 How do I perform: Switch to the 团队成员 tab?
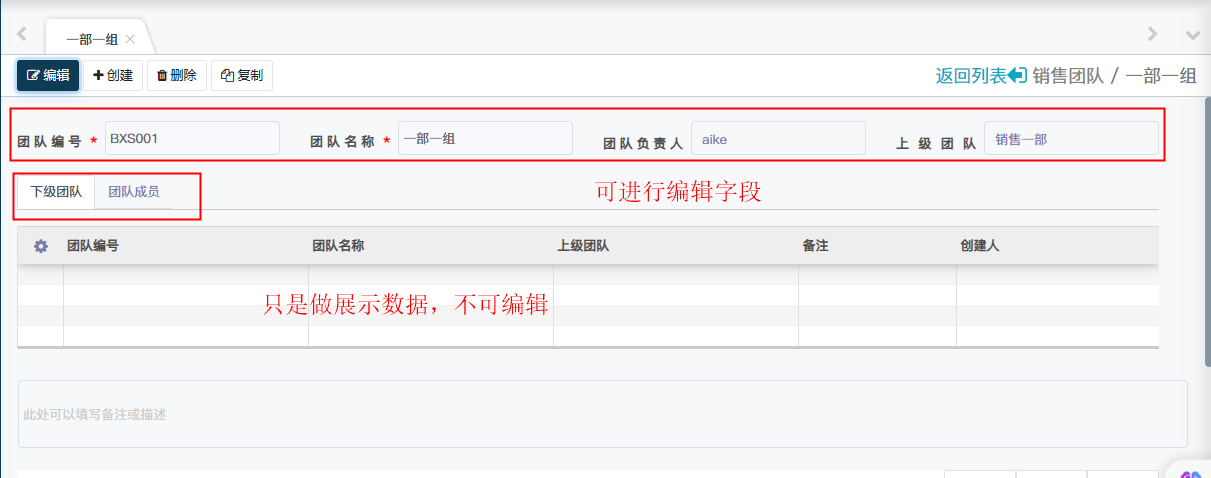[x=133, y=191]
